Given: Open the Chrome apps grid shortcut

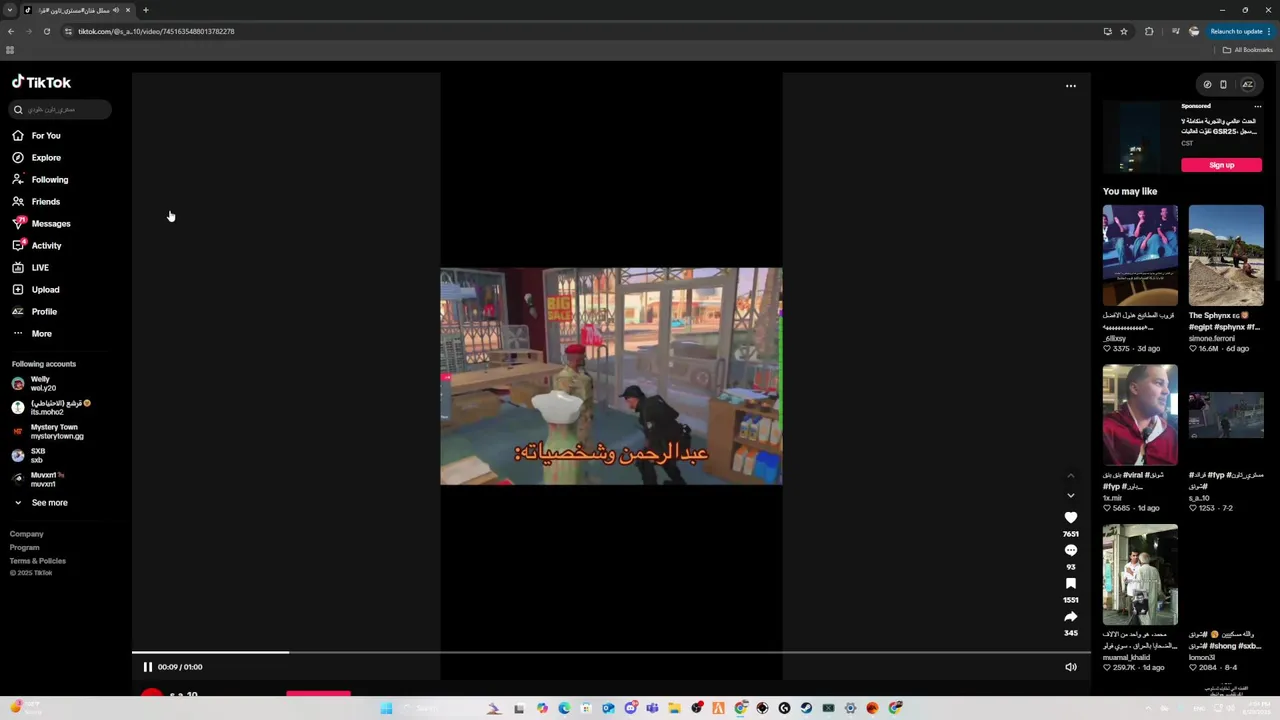Looking at the screenshot, I should 10,50.
